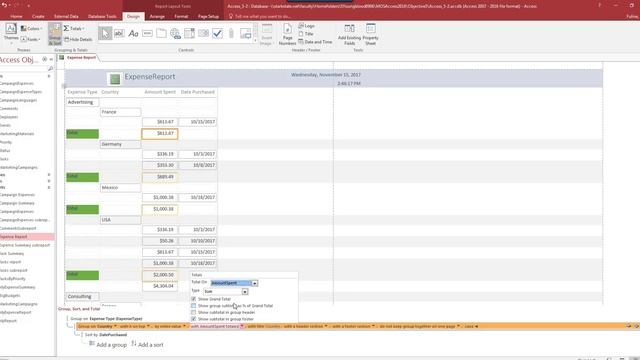Image resolution: width=640 pixels, height=360 pixels.
Task: Select the ExpenseReport logo image
Action: [115, 79]
